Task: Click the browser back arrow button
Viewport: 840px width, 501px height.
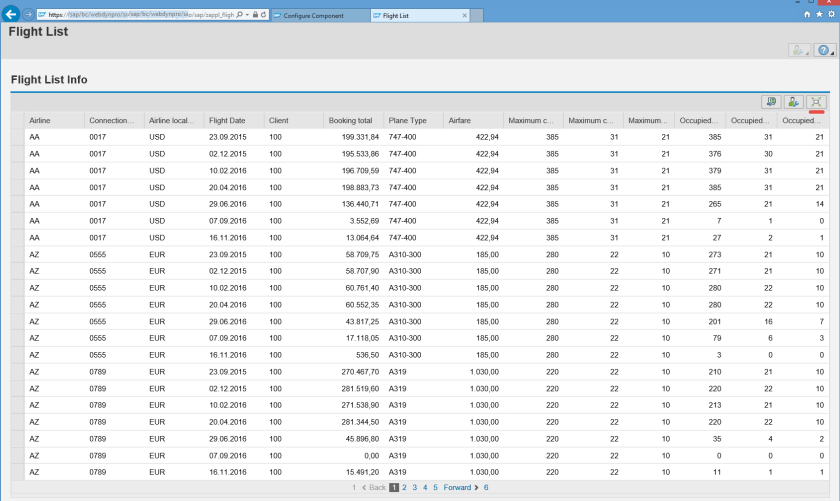Action: coord(12,15)
